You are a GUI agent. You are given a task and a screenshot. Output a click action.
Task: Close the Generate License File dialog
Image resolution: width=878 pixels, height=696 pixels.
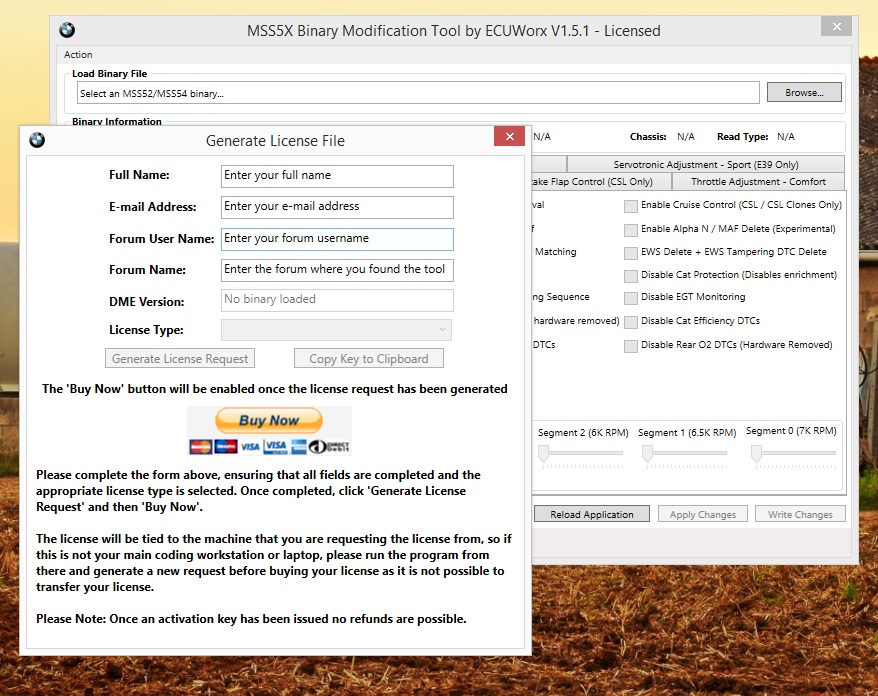click(x=510, y=137)
